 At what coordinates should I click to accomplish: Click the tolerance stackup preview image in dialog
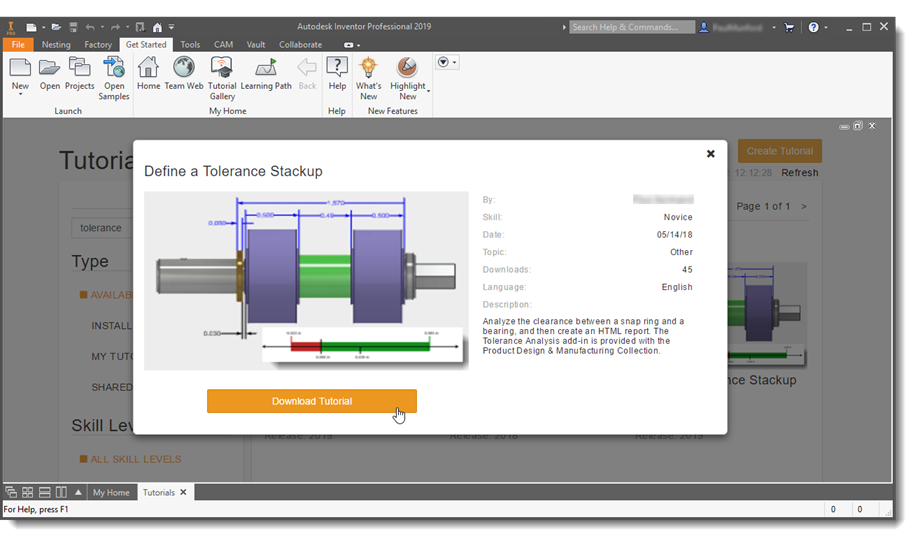[x=306, y=281]
